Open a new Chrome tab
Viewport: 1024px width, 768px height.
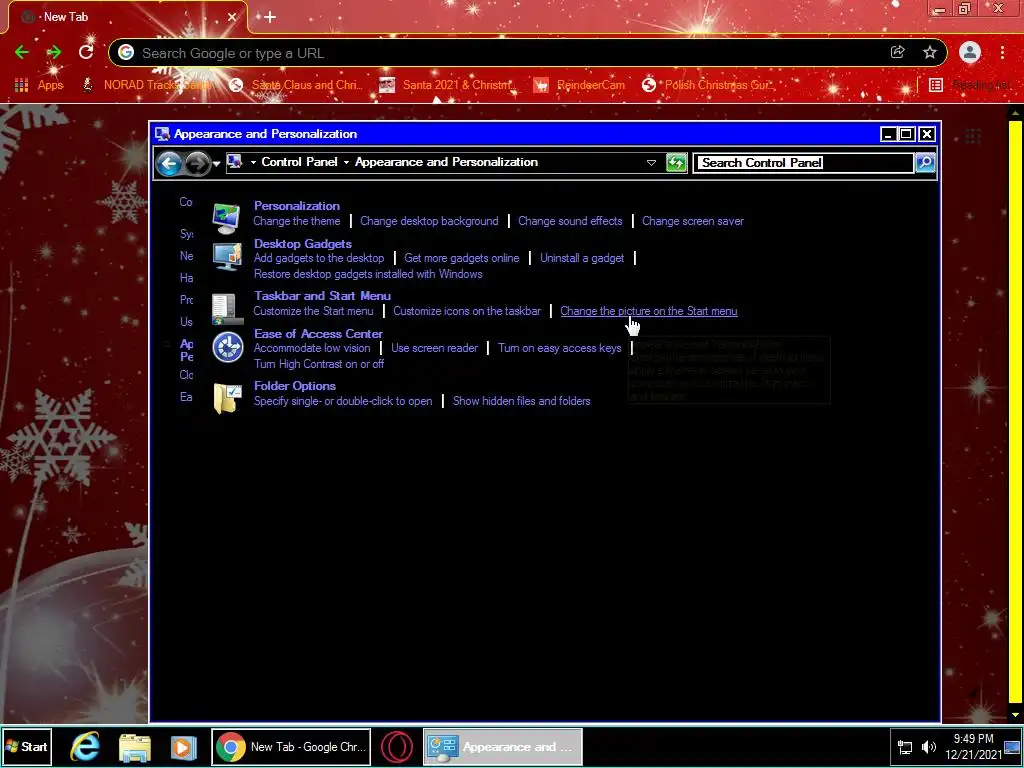click(270, 18)
